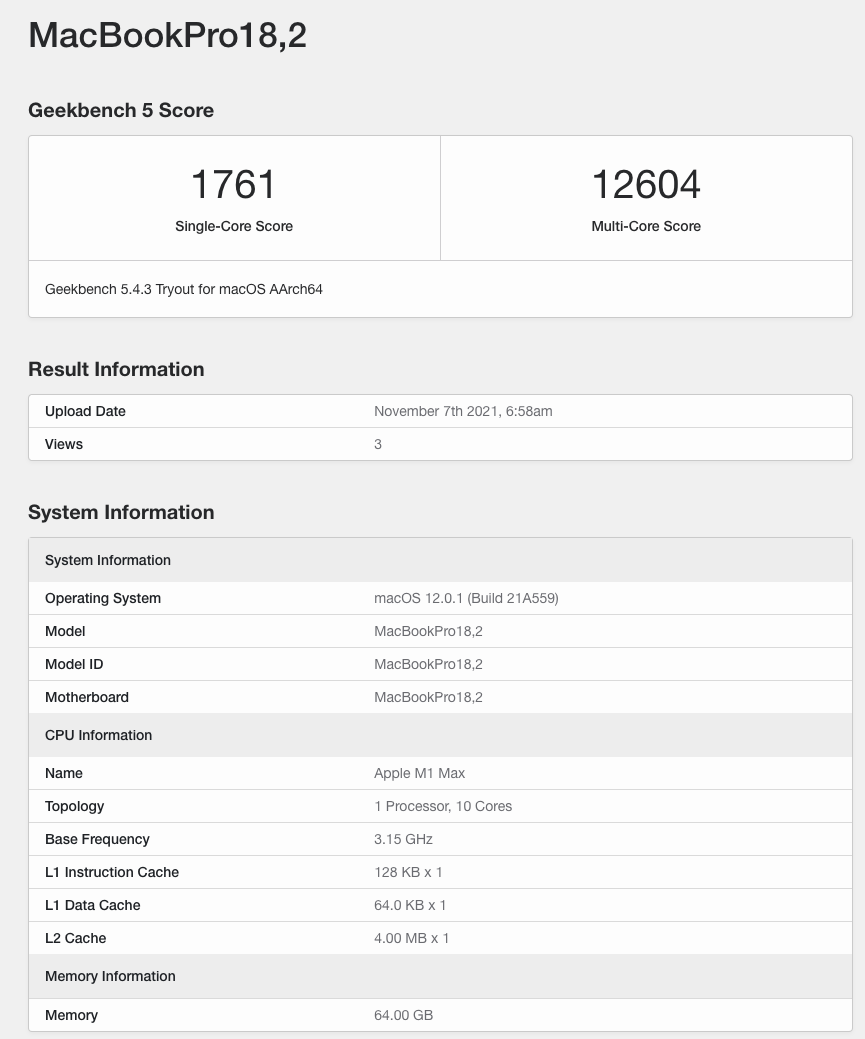Click the System Information section heading
The height and width of the screenshot is (1039, 865).
tap(121, 512)
